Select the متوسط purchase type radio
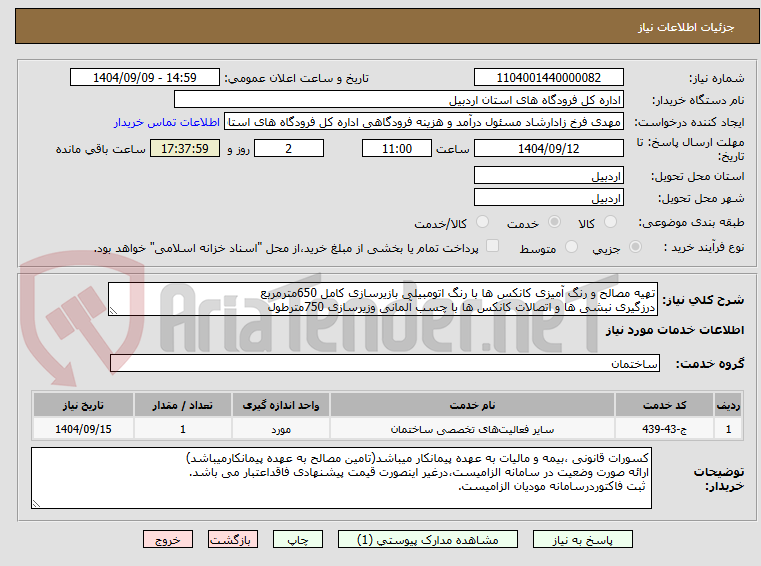The width and height of the screenshot is (761, 566). 571,247
